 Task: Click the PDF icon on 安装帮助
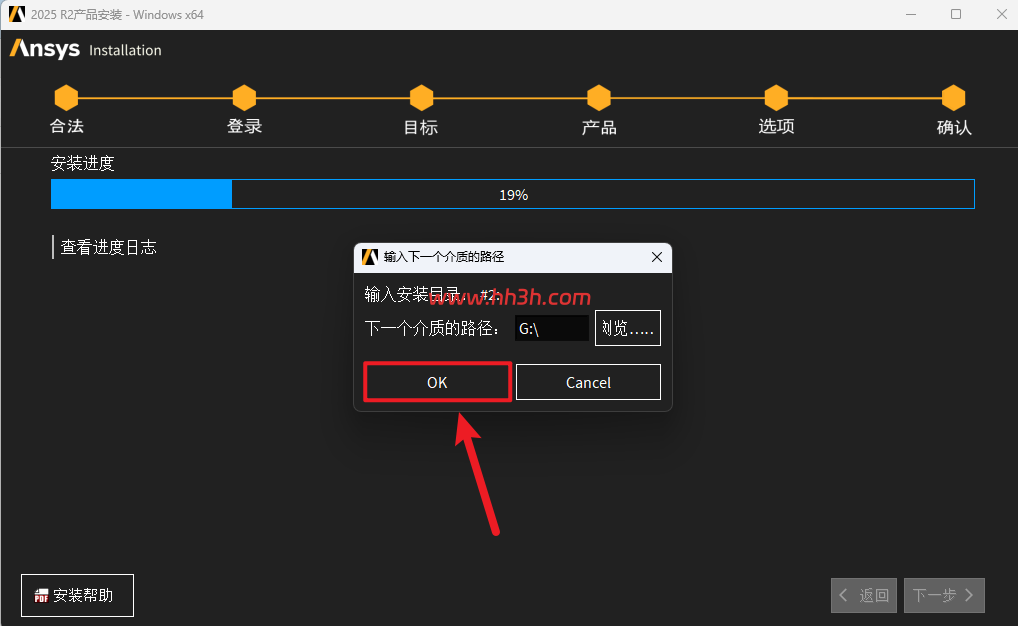[42, 595]
